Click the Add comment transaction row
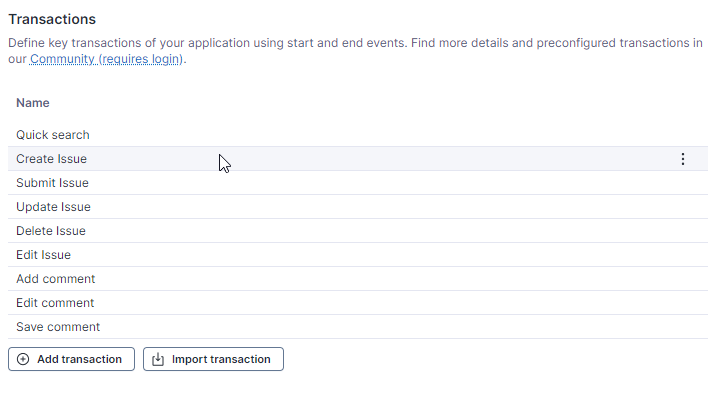715x405 pixels. click(x=56, y=279)
